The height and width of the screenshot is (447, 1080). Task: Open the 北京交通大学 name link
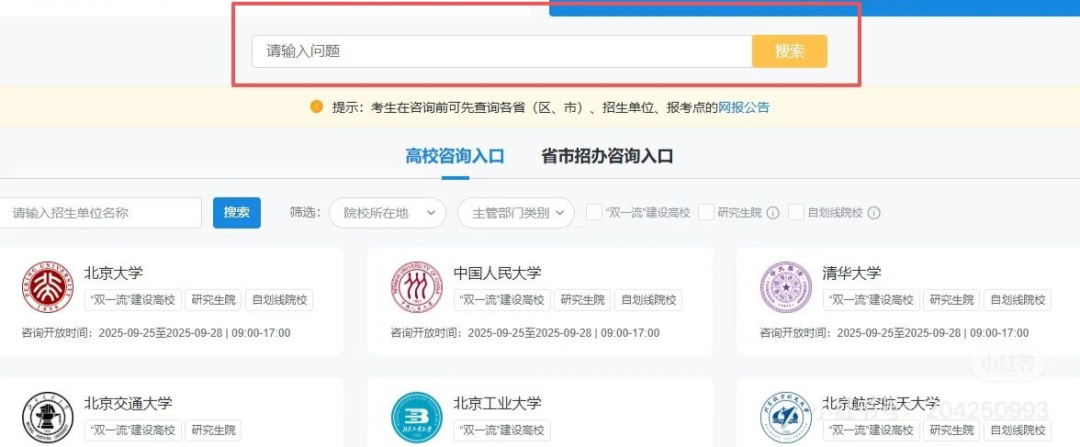point(128,404)
